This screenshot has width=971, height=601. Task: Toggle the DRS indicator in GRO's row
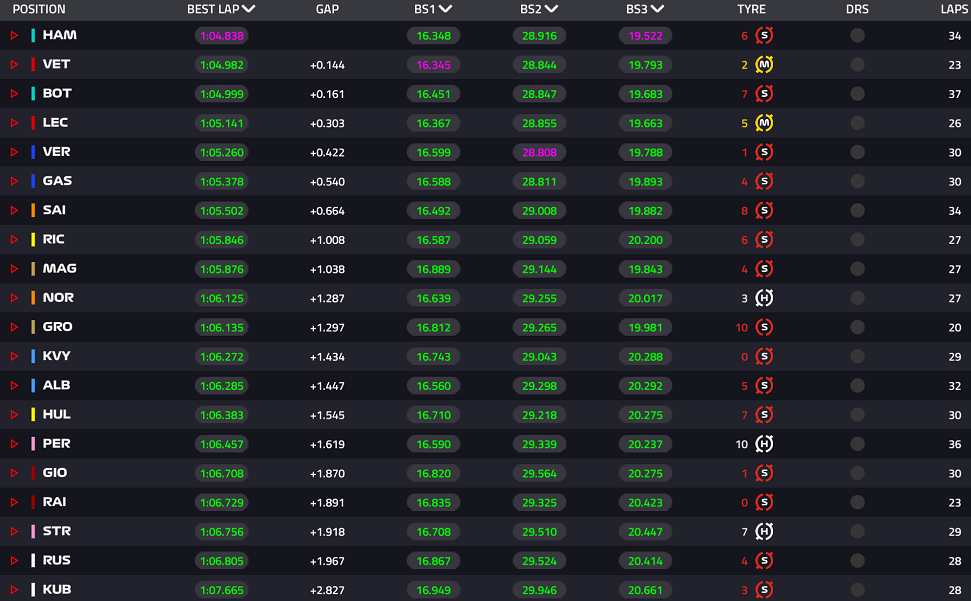tap(857, 327)
